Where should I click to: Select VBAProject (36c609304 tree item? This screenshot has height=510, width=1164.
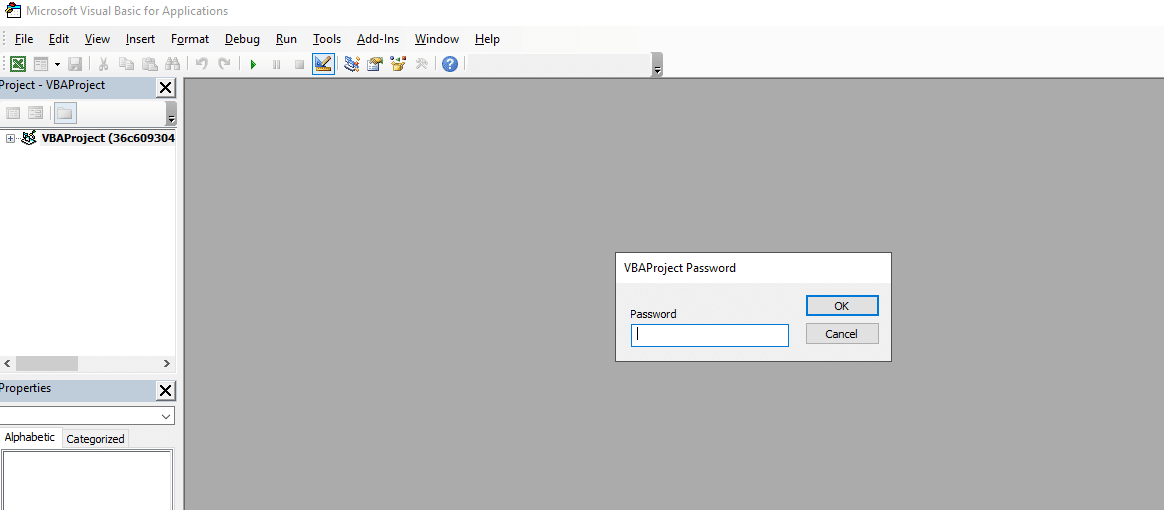coord(108,138)
